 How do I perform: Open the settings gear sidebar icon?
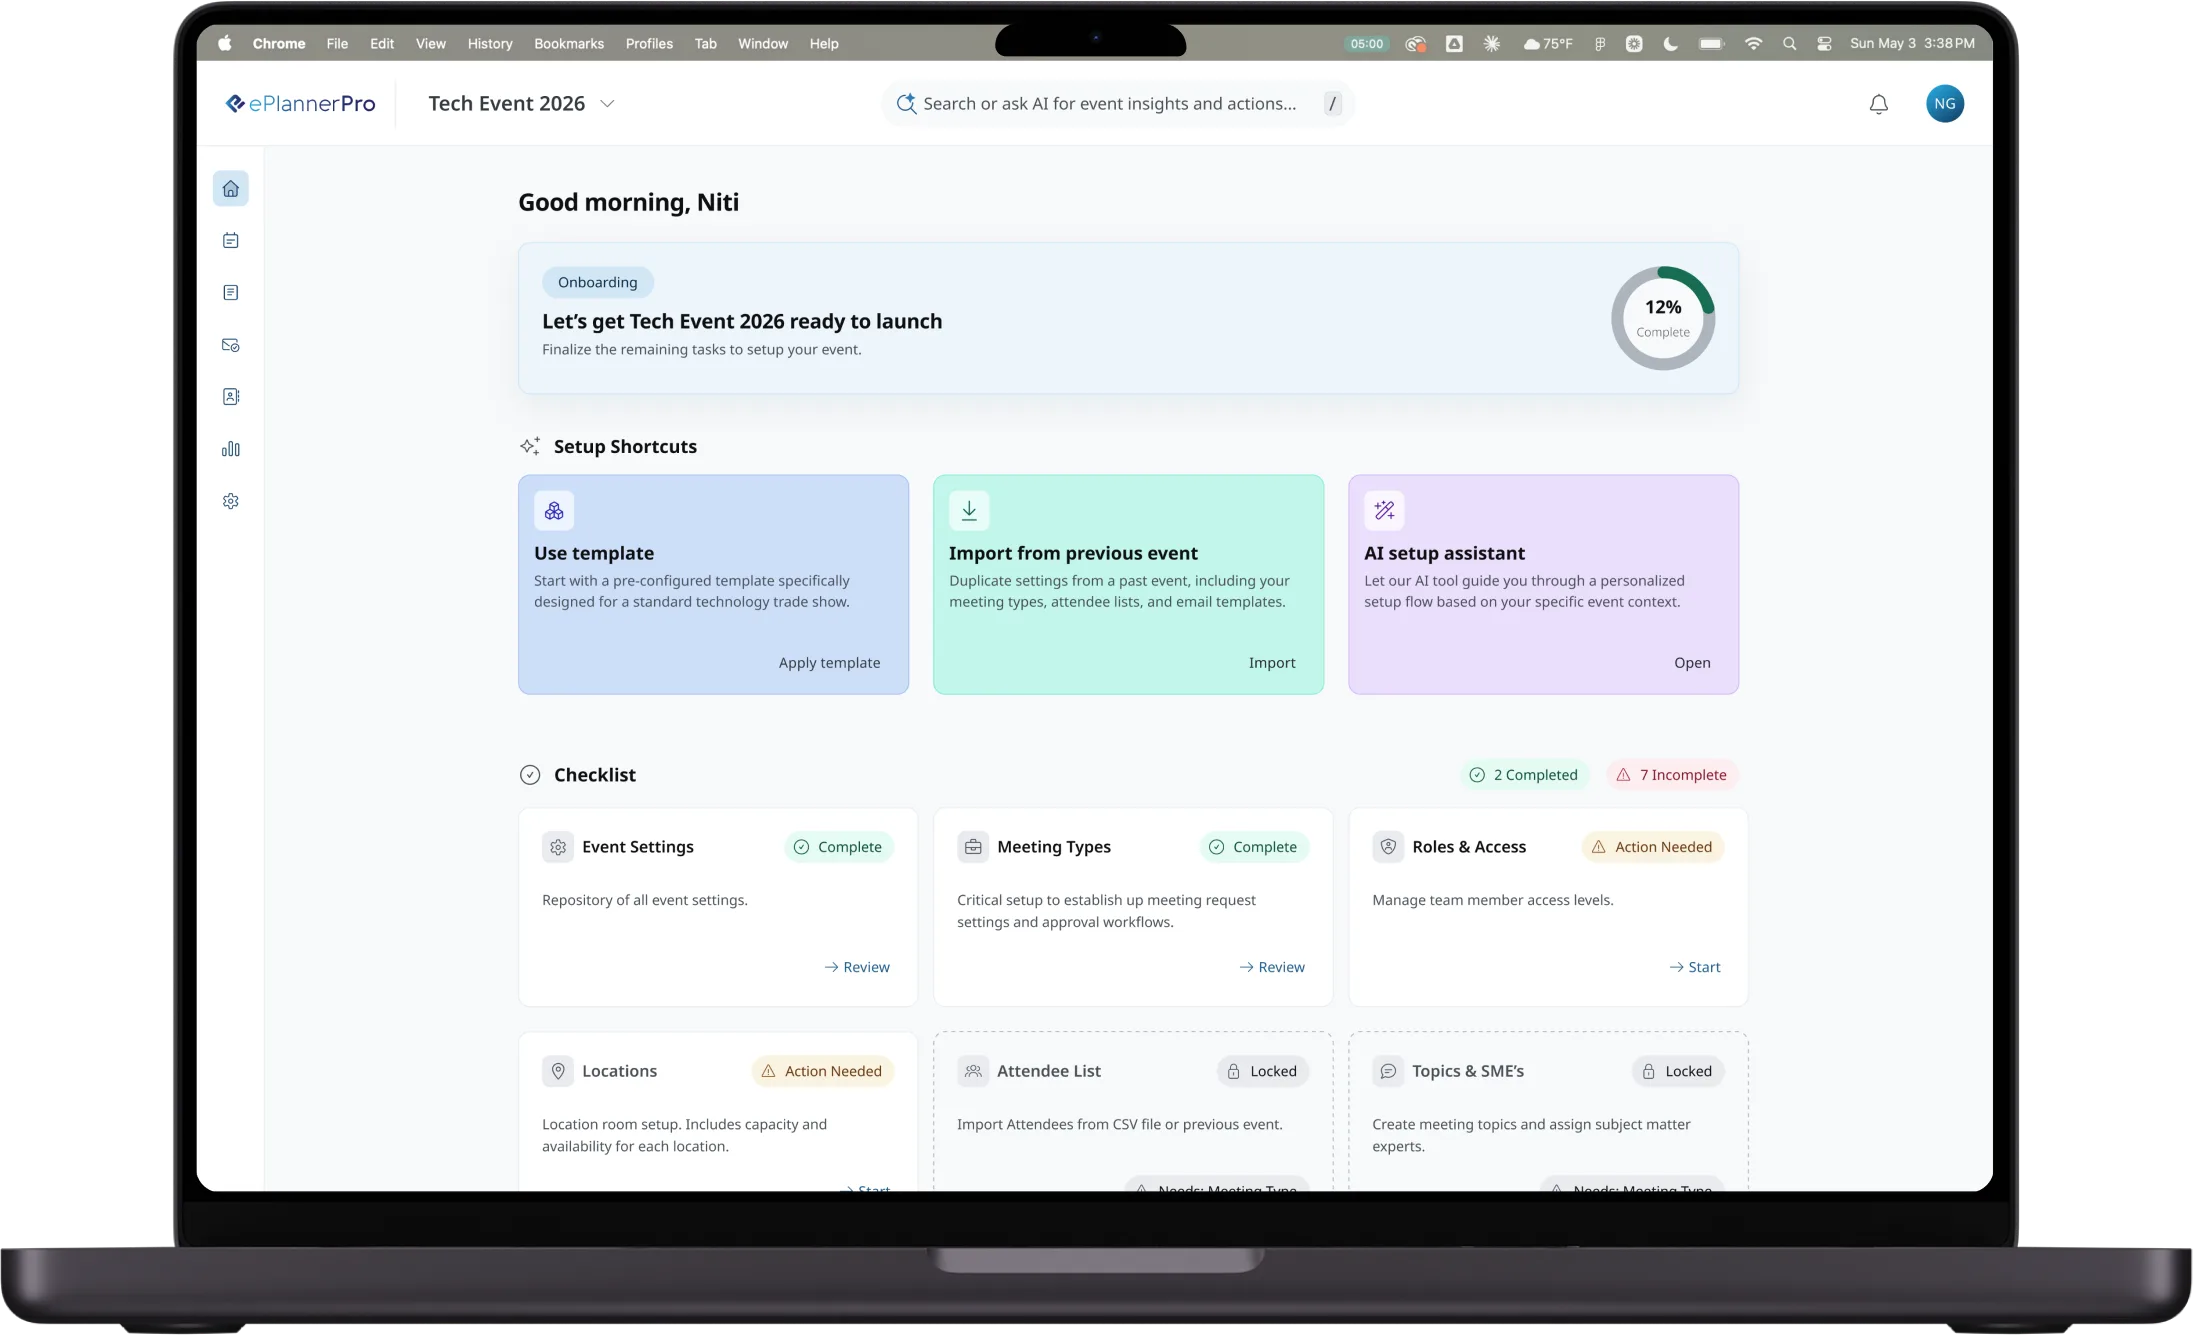pos(230,501)
